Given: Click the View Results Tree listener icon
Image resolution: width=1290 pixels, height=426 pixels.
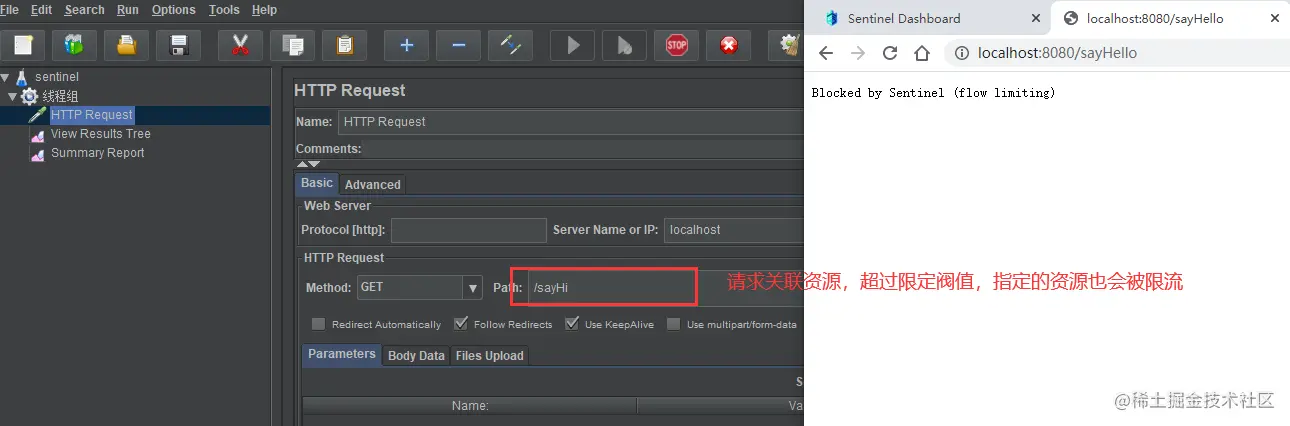Looking at the screenshot, I should (38, 134).
